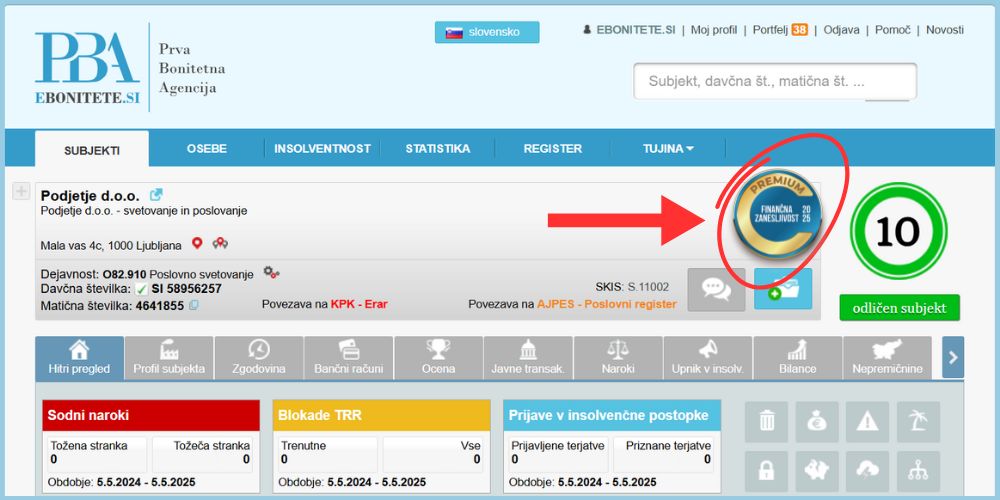Switch to the SUBJEKTI tab
Viewport: 1000px width, 500px height.
pyautogui.click(x=92, y=151)
